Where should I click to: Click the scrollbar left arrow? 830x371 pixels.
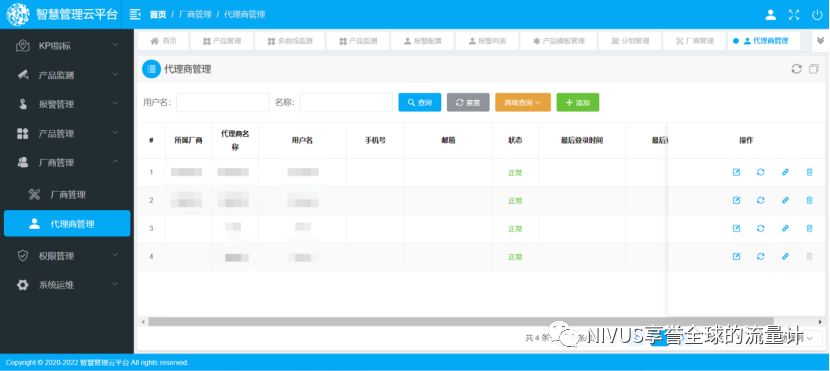[x=142, y=321]
